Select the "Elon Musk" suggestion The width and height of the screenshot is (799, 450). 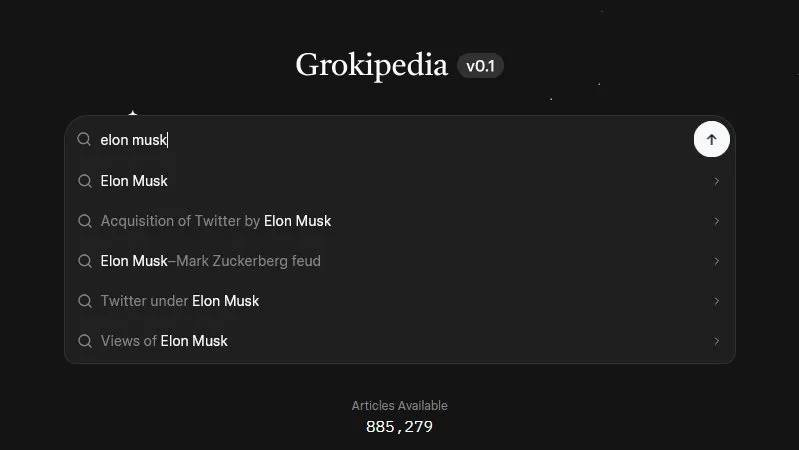click(134, 181)
